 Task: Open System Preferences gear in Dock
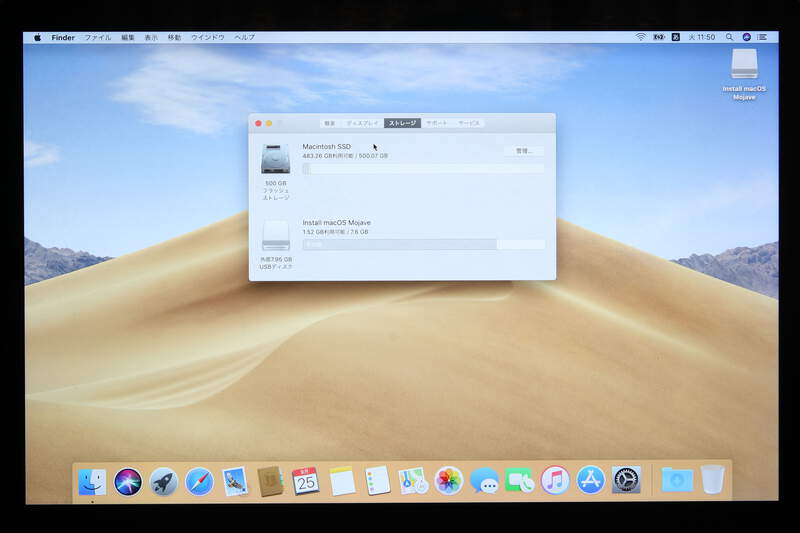626,480
